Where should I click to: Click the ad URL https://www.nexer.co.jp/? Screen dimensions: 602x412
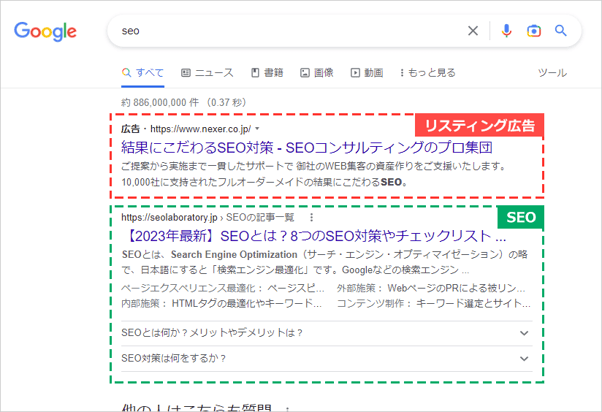tap(200, 129)
